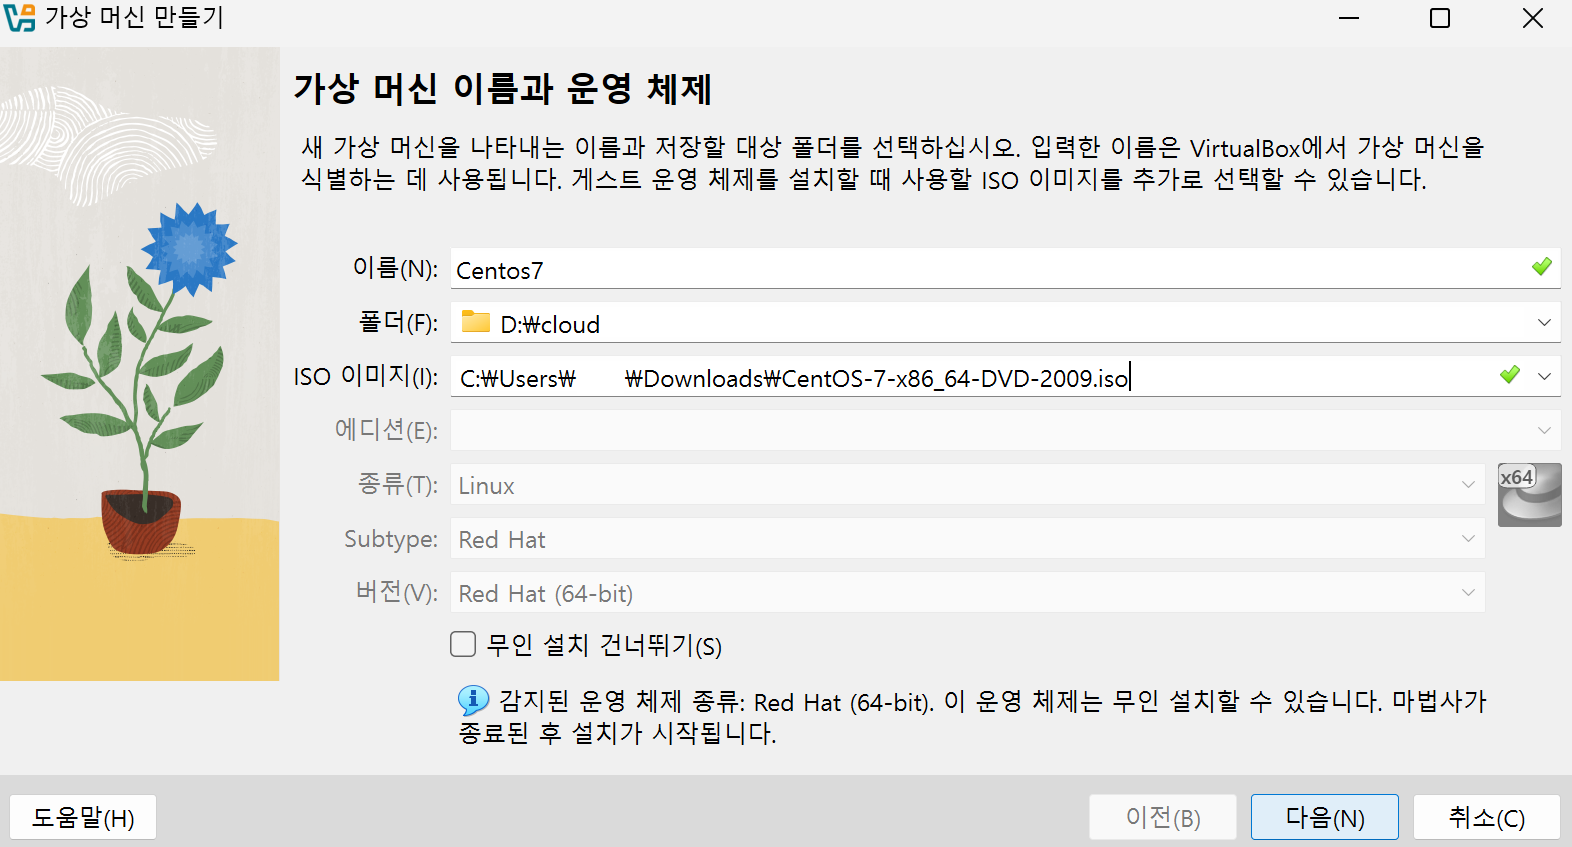Screen dimensions: 1572x847
Task: Click the 폴더(F): label
Action: tap(398, 322)
